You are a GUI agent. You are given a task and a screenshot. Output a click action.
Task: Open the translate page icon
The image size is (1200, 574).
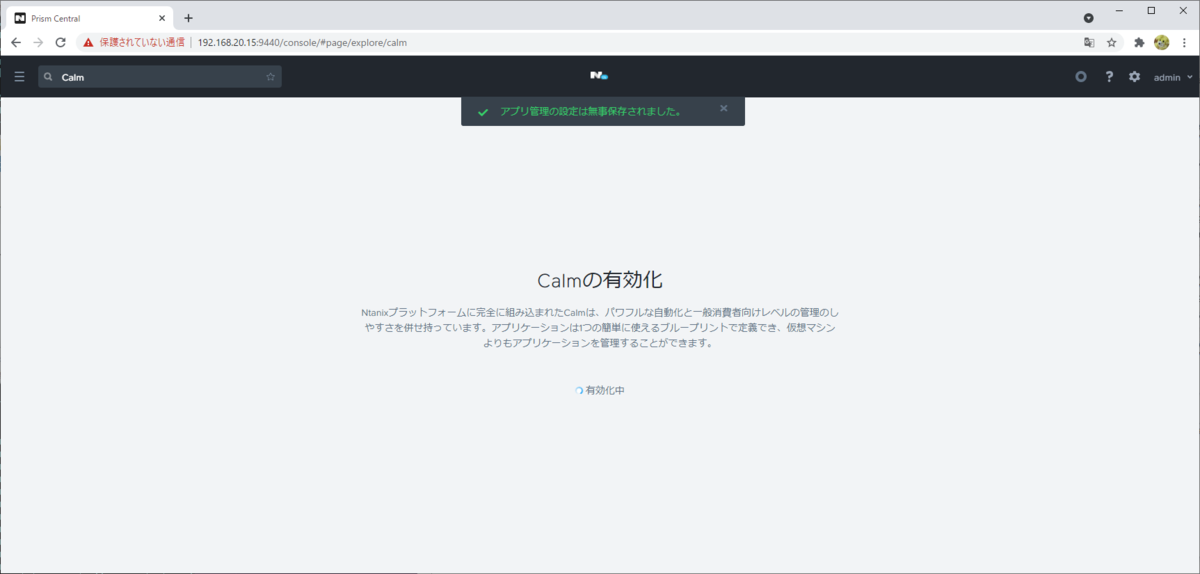[x=1090, y=43]
